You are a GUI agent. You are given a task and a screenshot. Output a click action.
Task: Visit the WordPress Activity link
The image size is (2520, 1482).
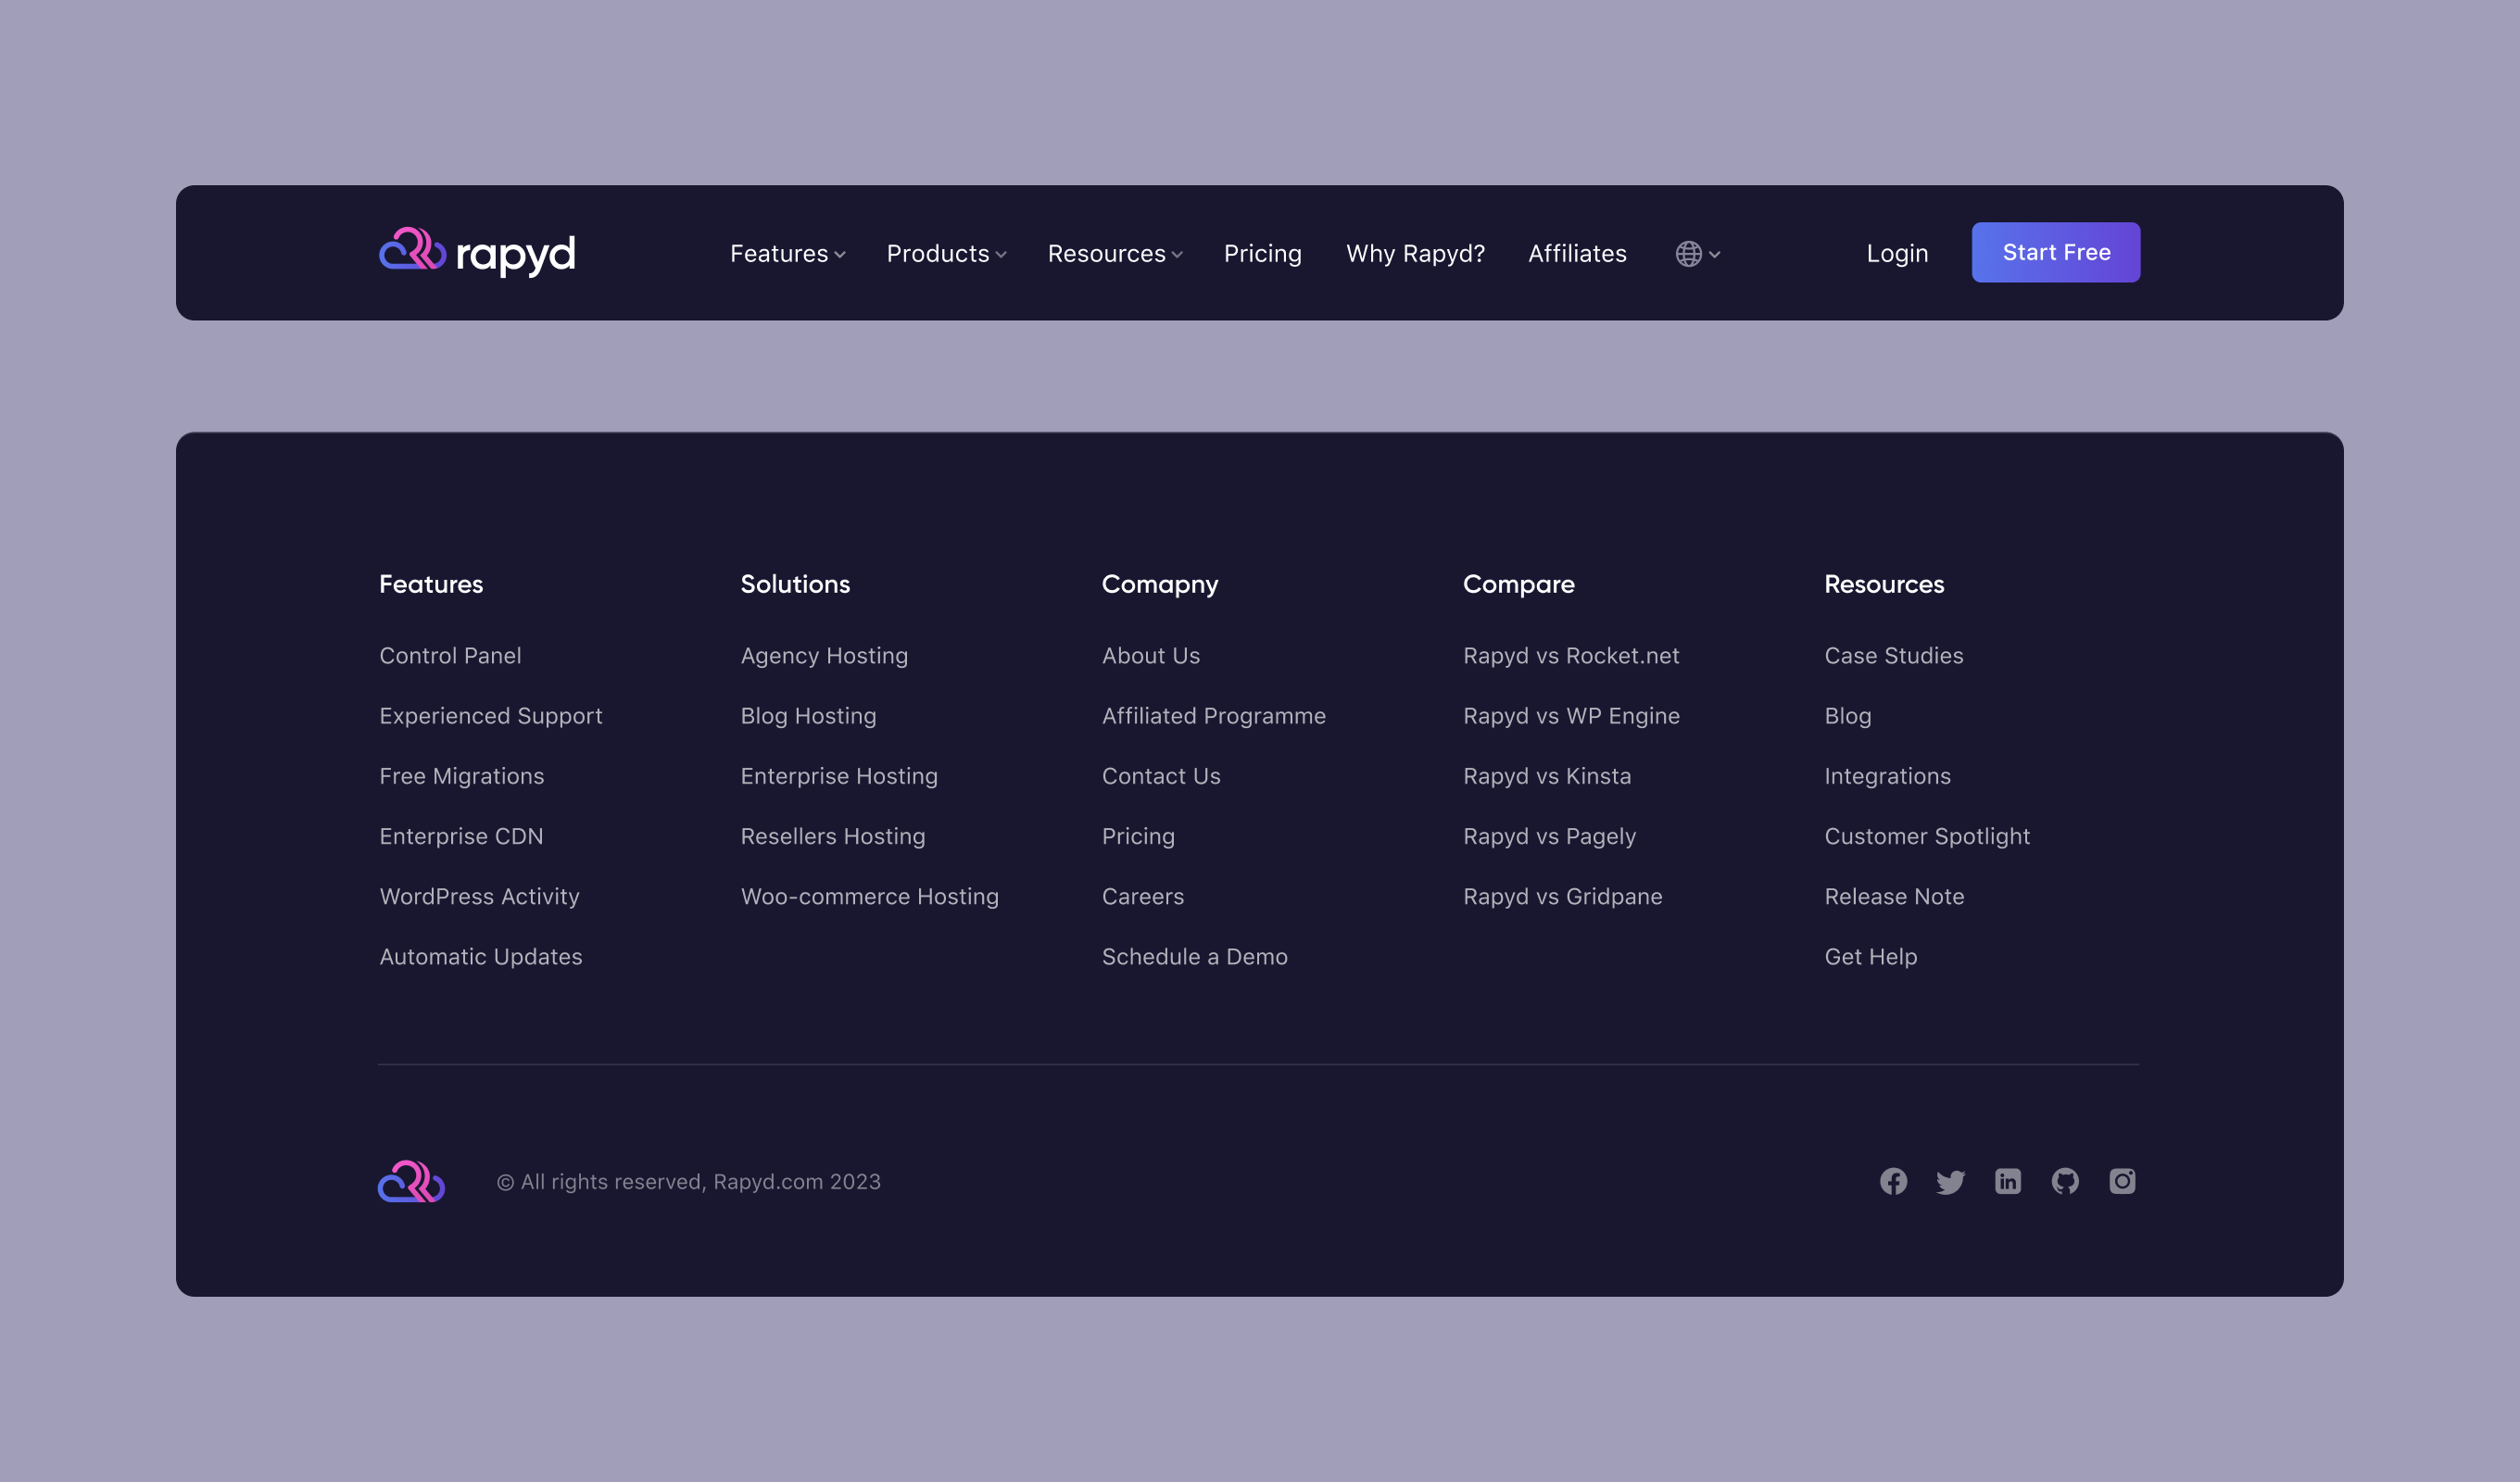pyautogui.click(x=479, y=896)
